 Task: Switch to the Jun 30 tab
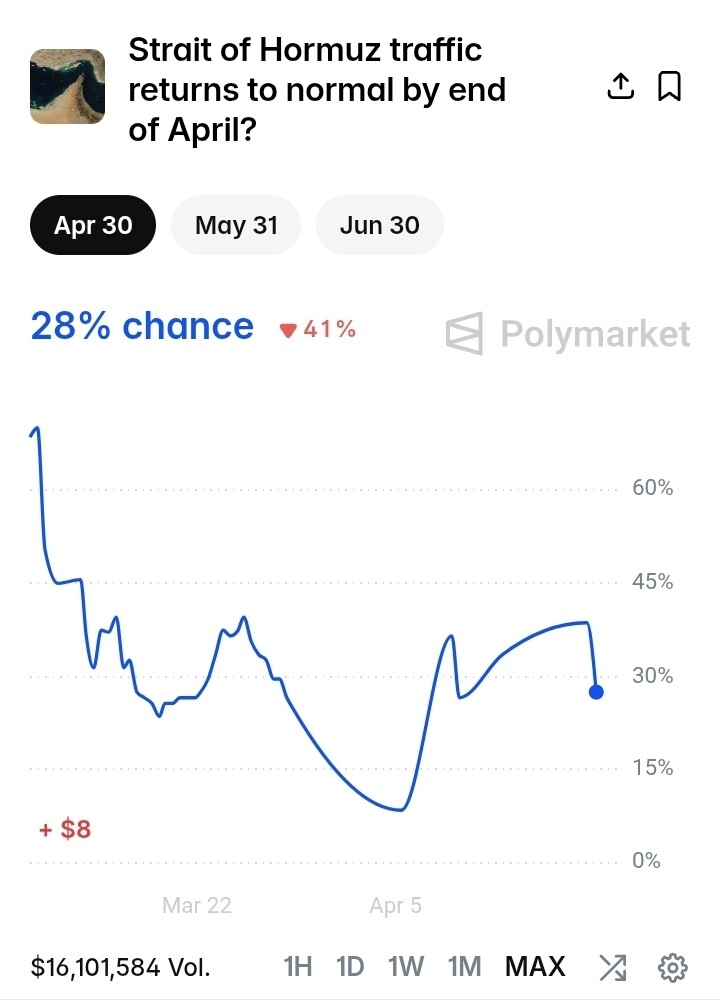(379, 225)
